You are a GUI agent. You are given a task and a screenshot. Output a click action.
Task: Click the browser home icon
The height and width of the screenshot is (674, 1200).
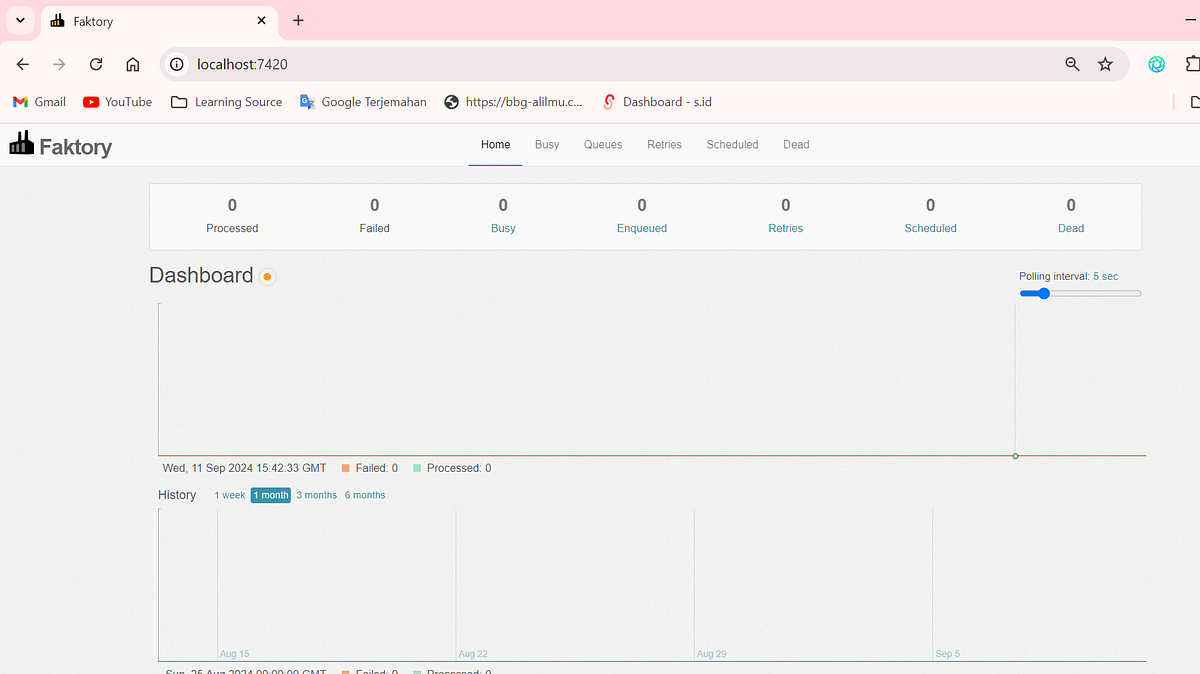(x=132, y=64)
